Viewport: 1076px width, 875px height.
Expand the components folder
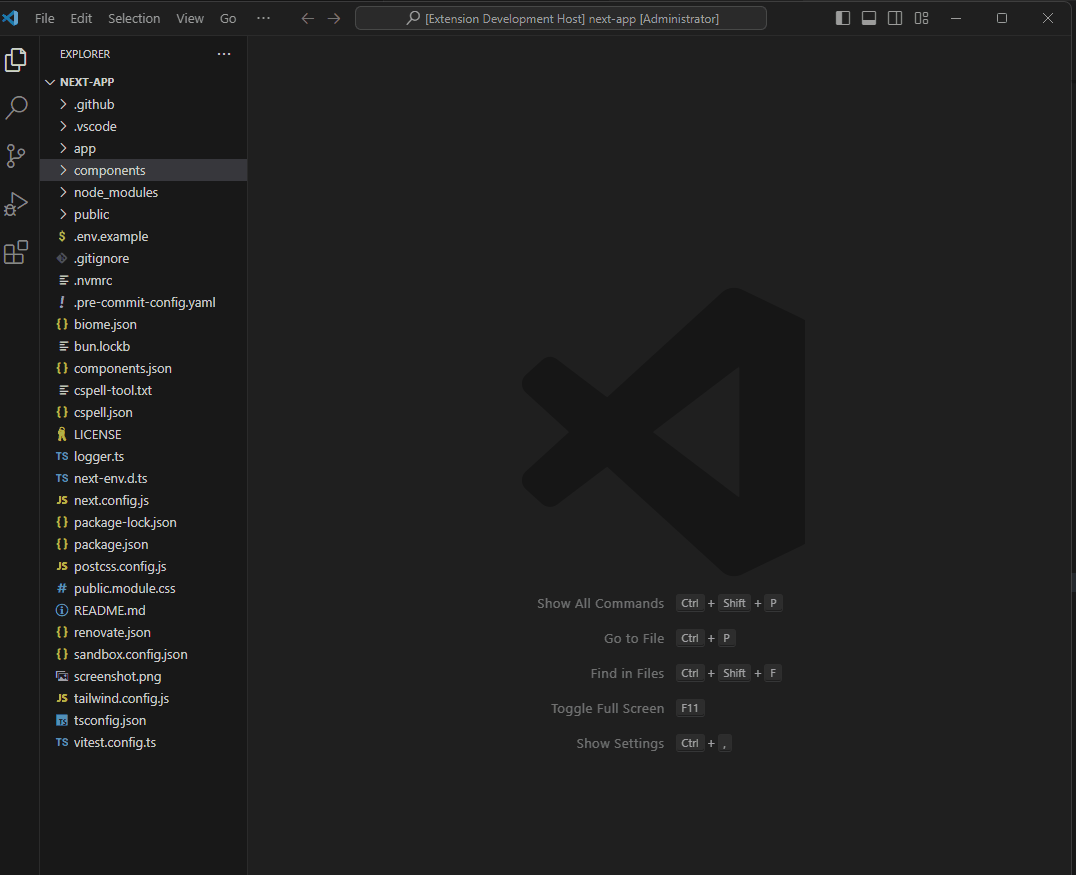tap(143, 170)
